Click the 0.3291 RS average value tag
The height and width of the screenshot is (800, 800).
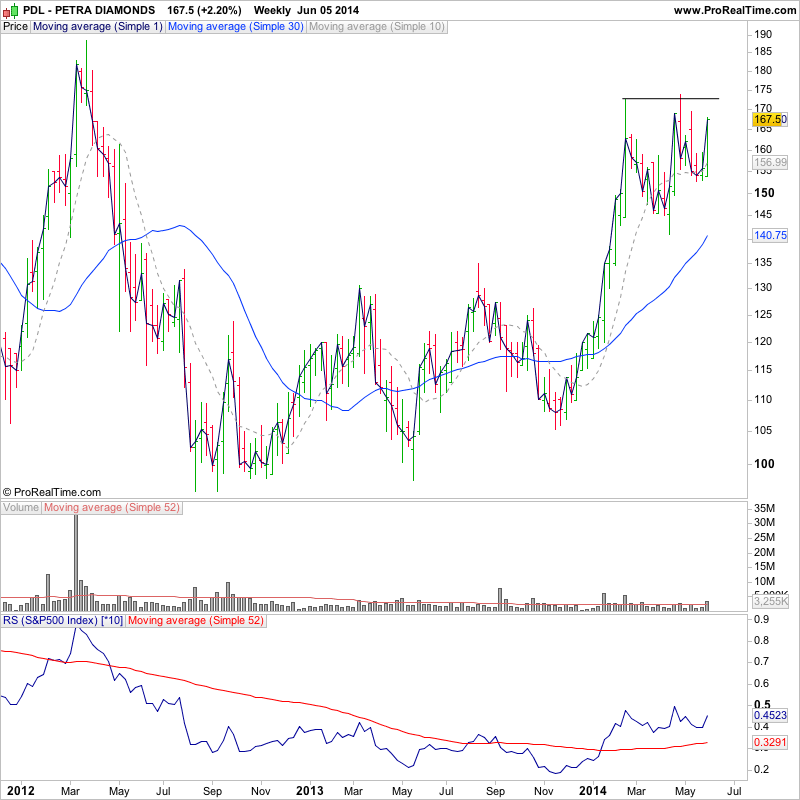click(770, 742)
